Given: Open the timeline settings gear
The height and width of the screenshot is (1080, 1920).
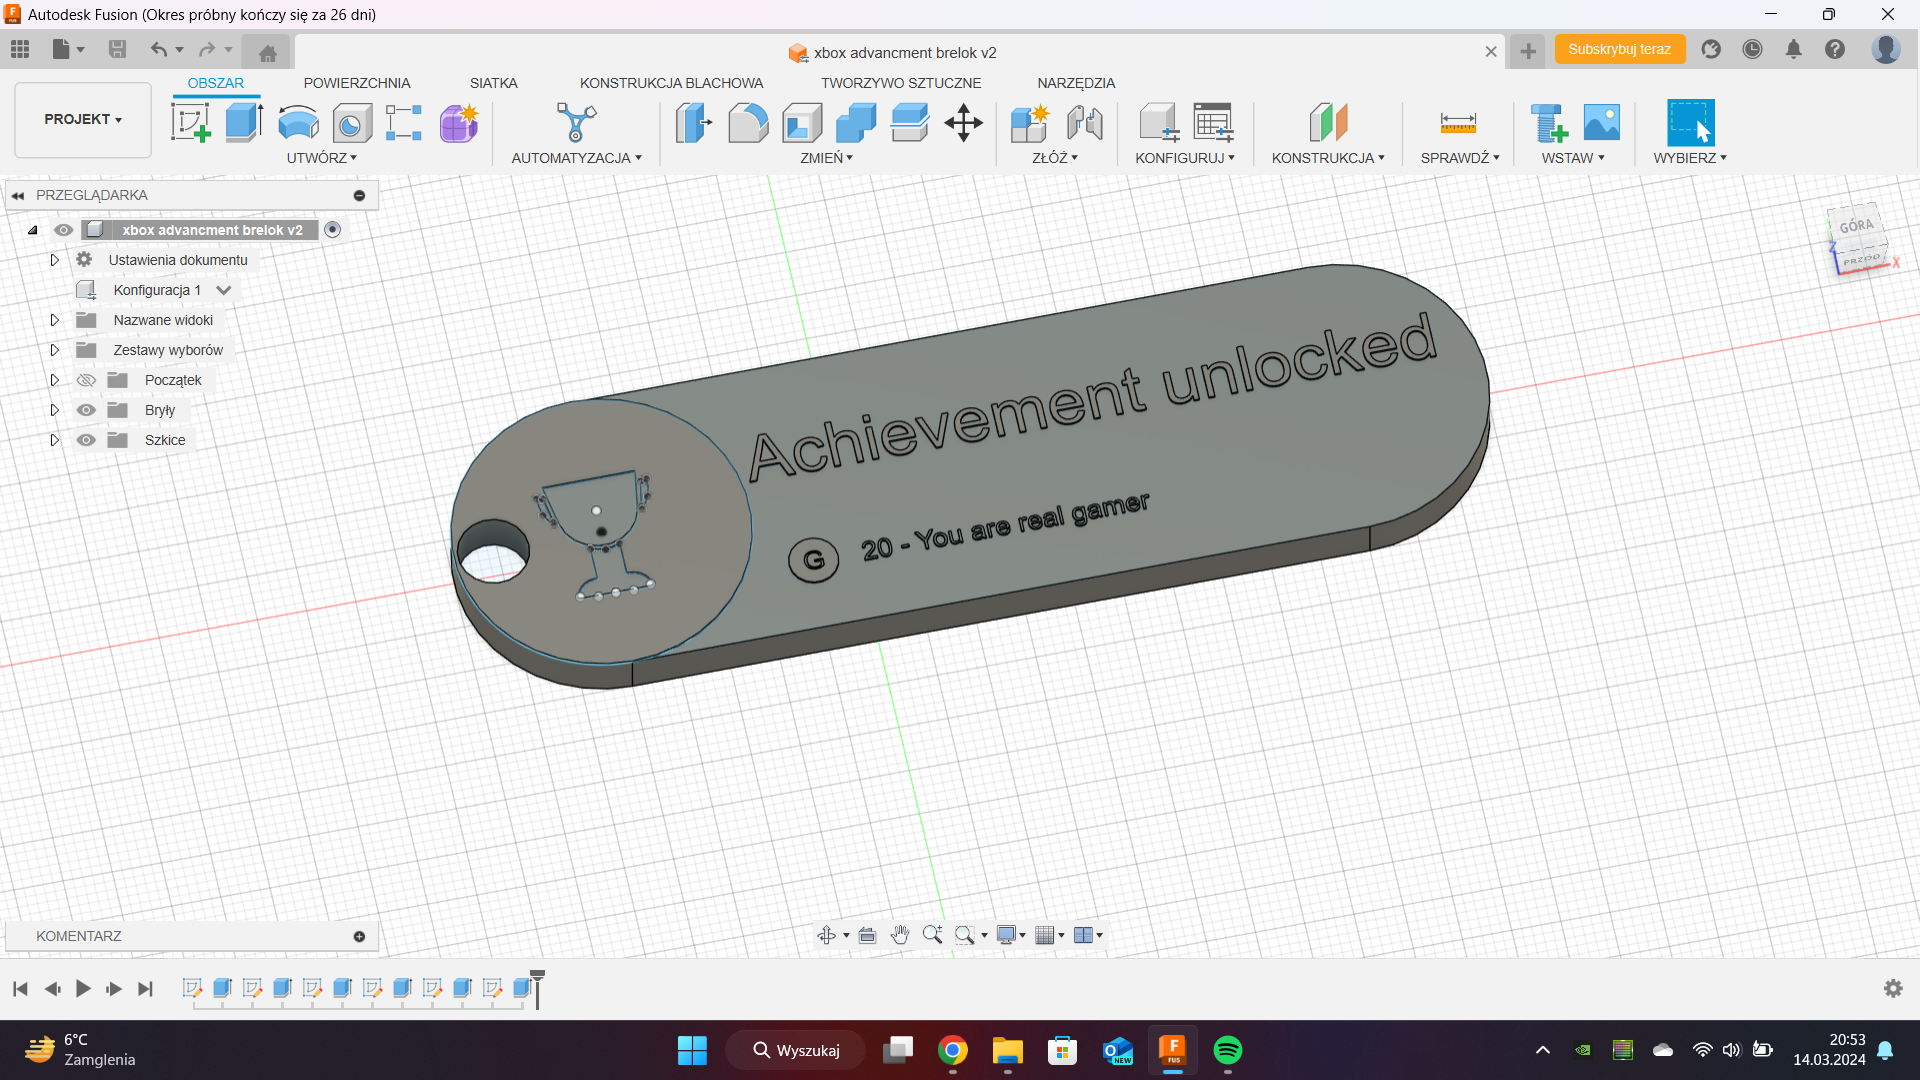Looking at the screenshot, I should pyautogui.click(x=1893, y=988).
